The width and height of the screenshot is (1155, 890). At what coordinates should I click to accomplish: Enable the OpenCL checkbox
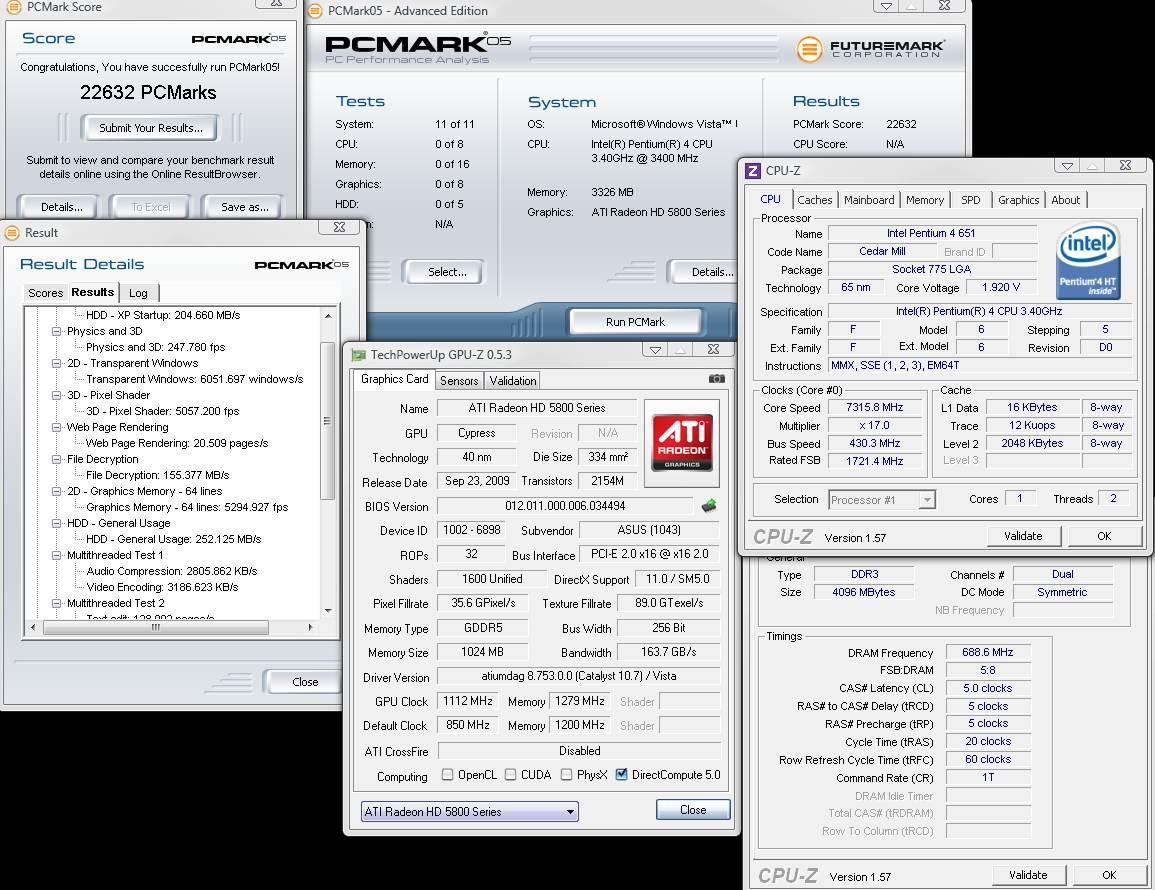coord(447,774)
